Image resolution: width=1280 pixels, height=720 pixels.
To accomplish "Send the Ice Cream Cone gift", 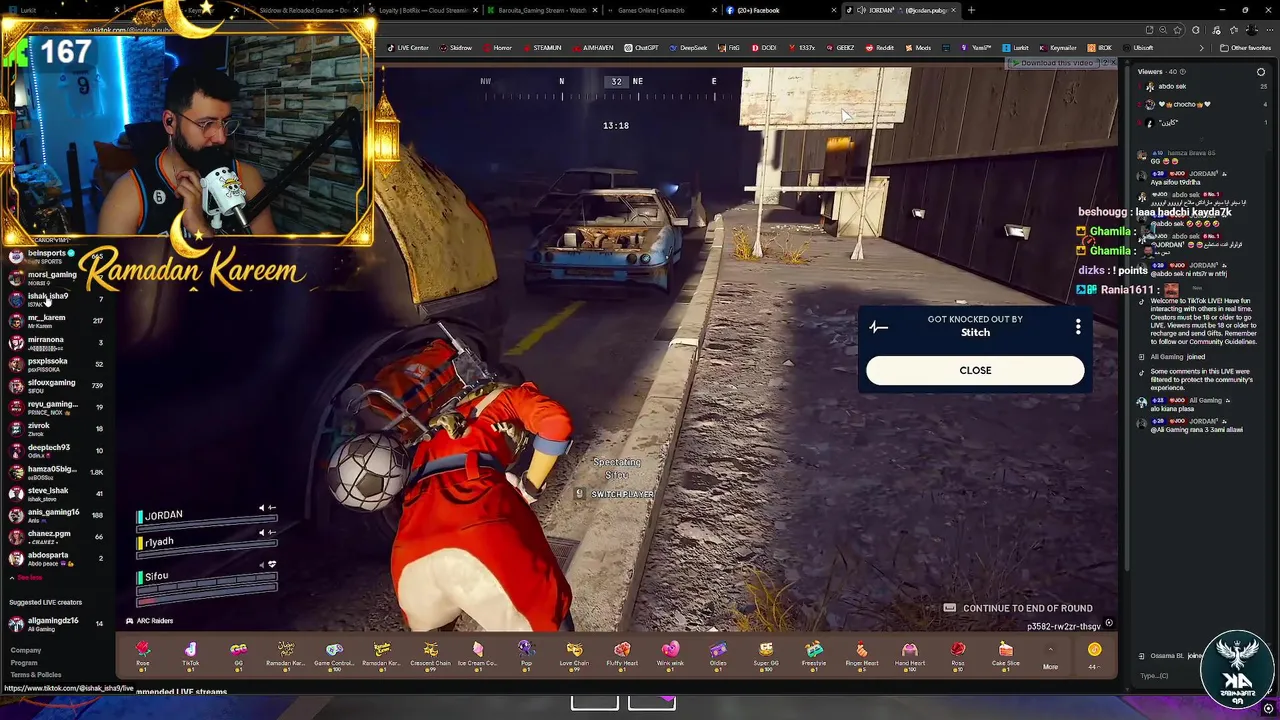I will tap(478, 654).
